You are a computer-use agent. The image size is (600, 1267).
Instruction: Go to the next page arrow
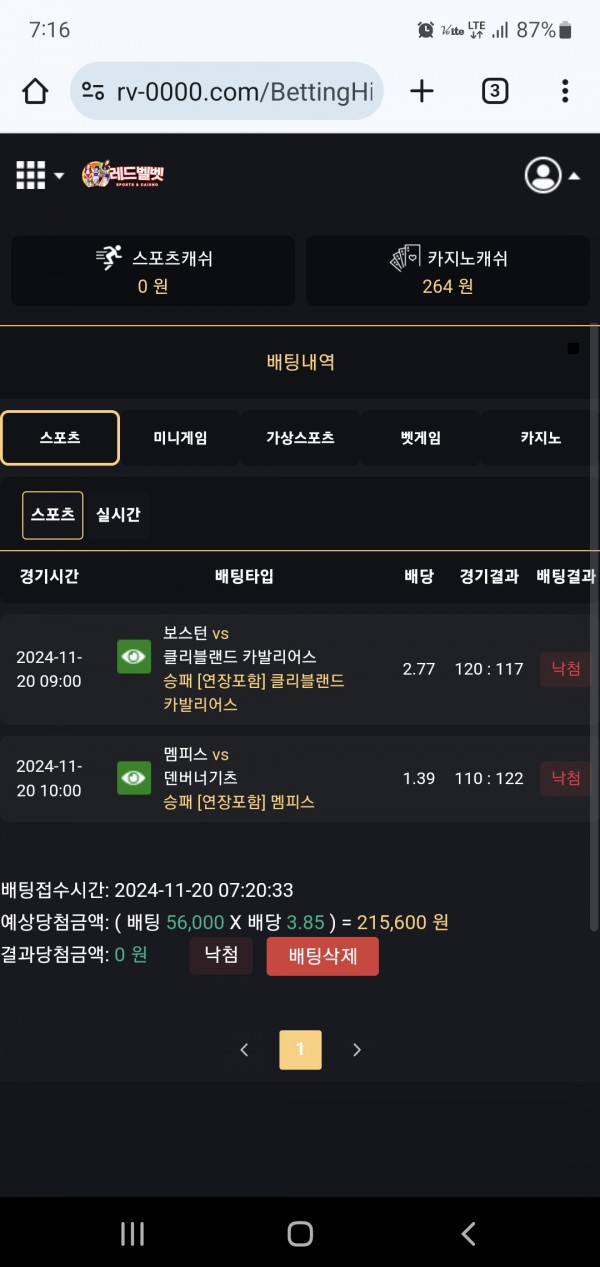(x=357, y=1050)
